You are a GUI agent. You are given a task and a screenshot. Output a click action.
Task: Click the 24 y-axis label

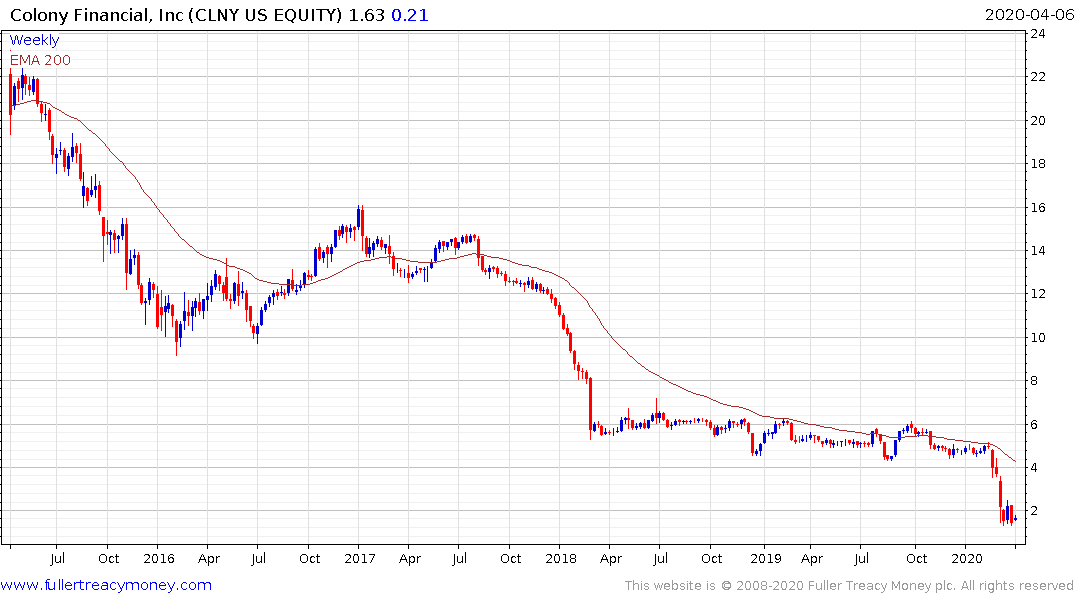(x=1038, y=34)
